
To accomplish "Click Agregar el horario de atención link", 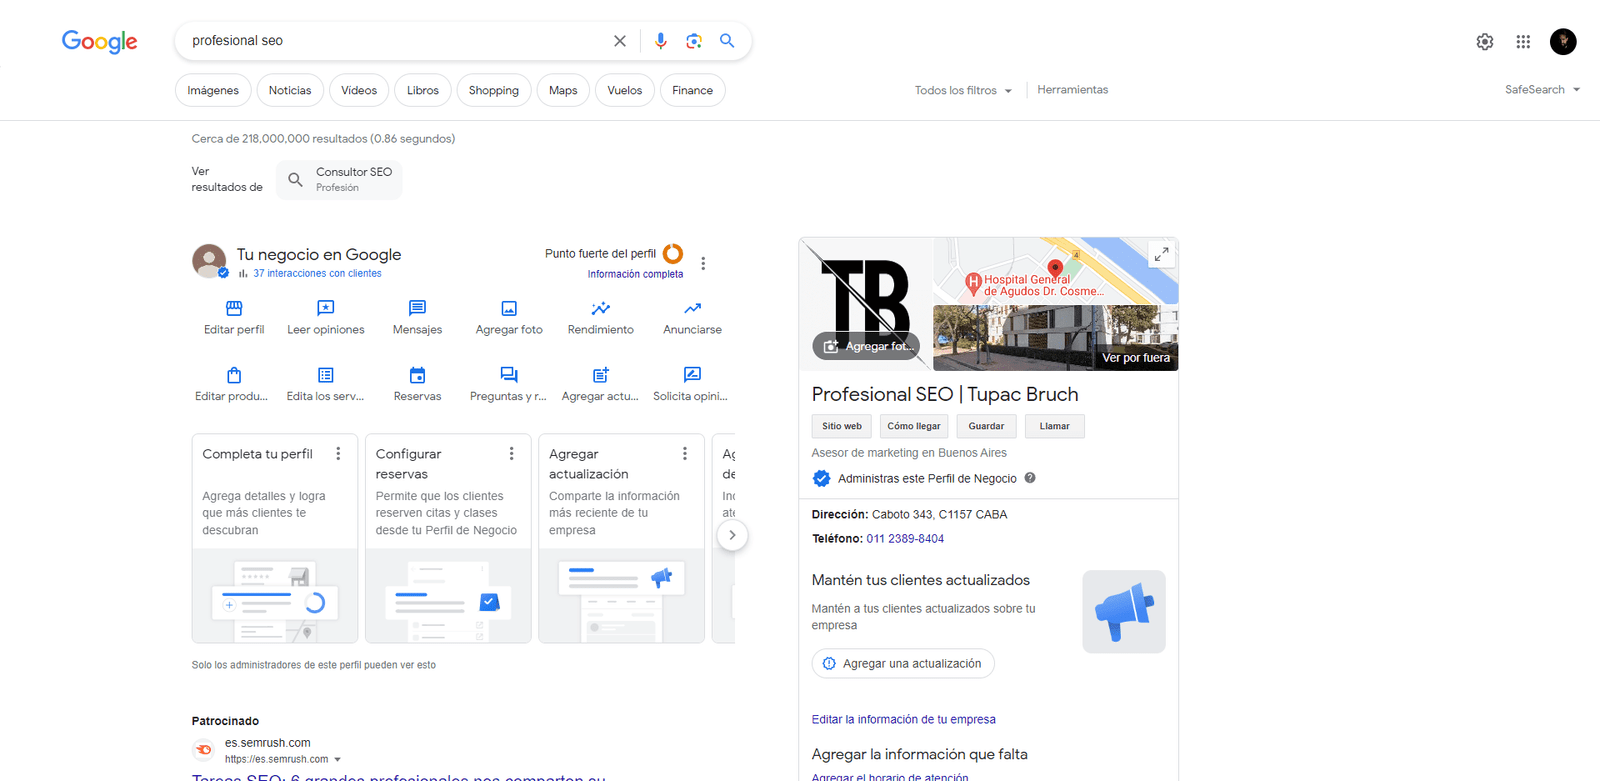I will click(890, 776).
